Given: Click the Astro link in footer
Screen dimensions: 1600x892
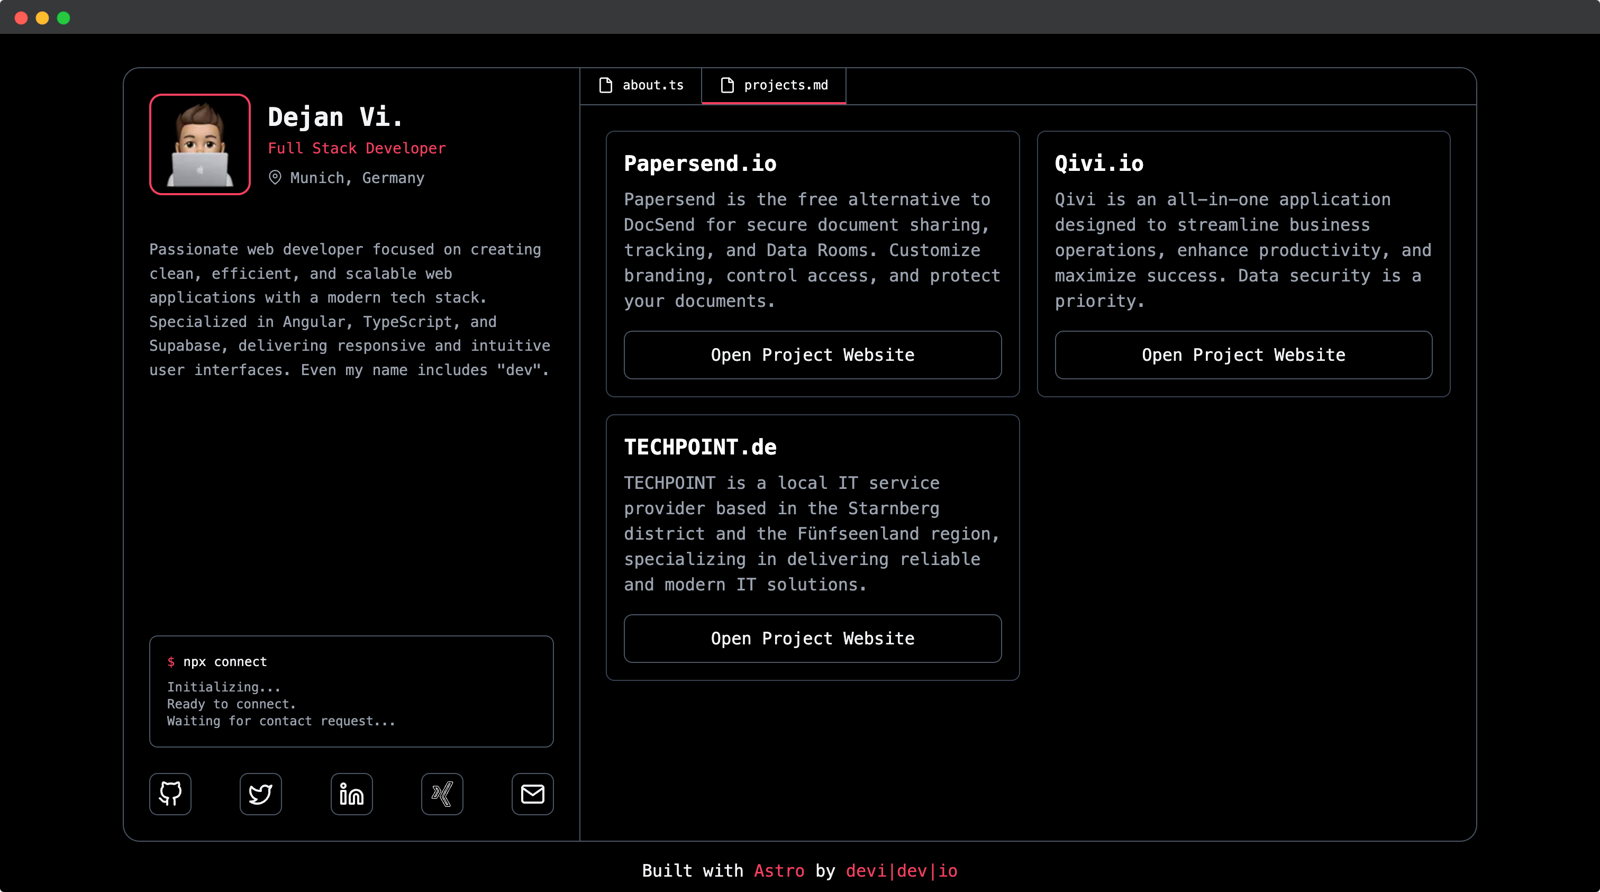Looking at the screenshot, I should tap(779, 871).
